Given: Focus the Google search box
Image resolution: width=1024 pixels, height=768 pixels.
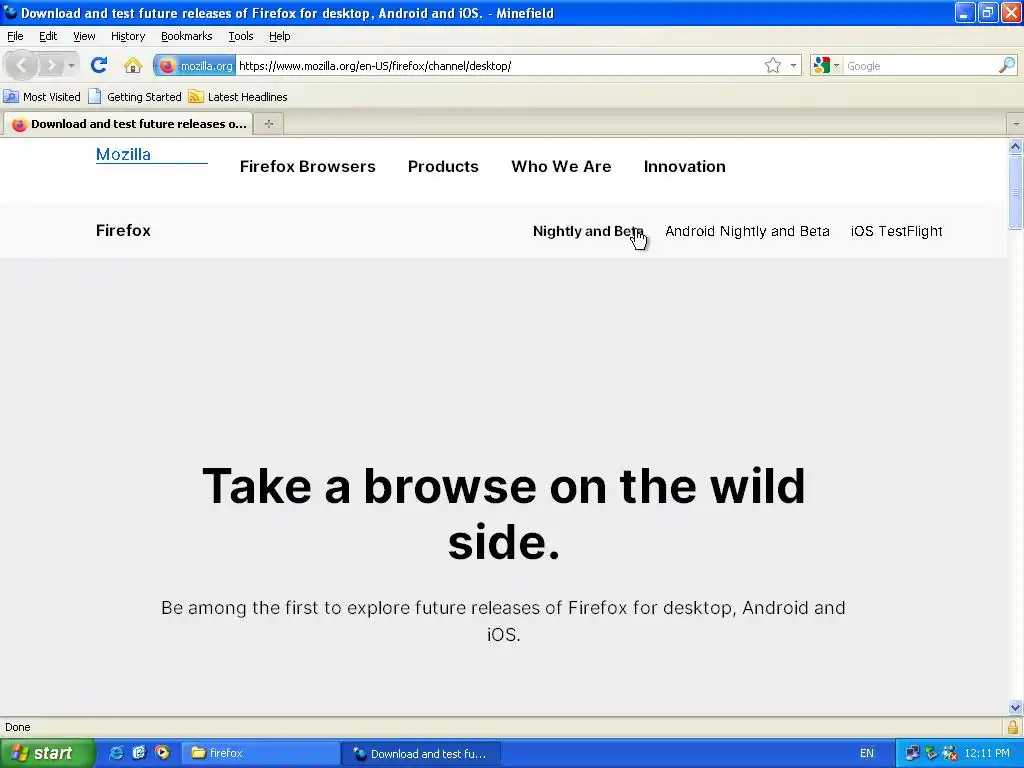Looking at the screenshot, I should [920, 66].
